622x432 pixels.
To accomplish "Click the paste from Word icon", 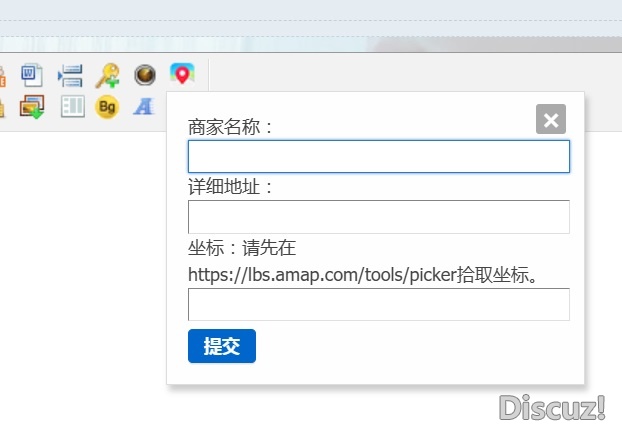I will 33,74.
